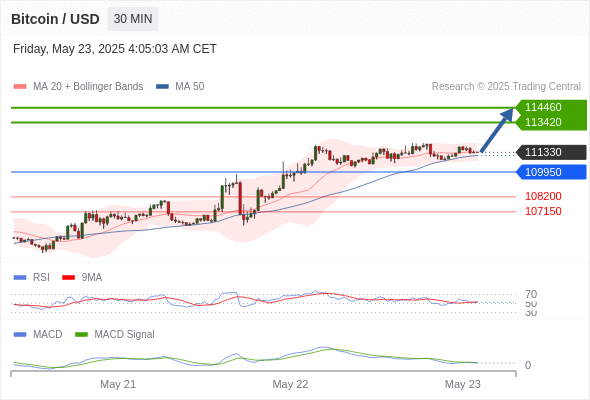Viewport: 590px width, 400px height.
Task: Click the RSI legend swatch
Action: (x=20, y=278)
